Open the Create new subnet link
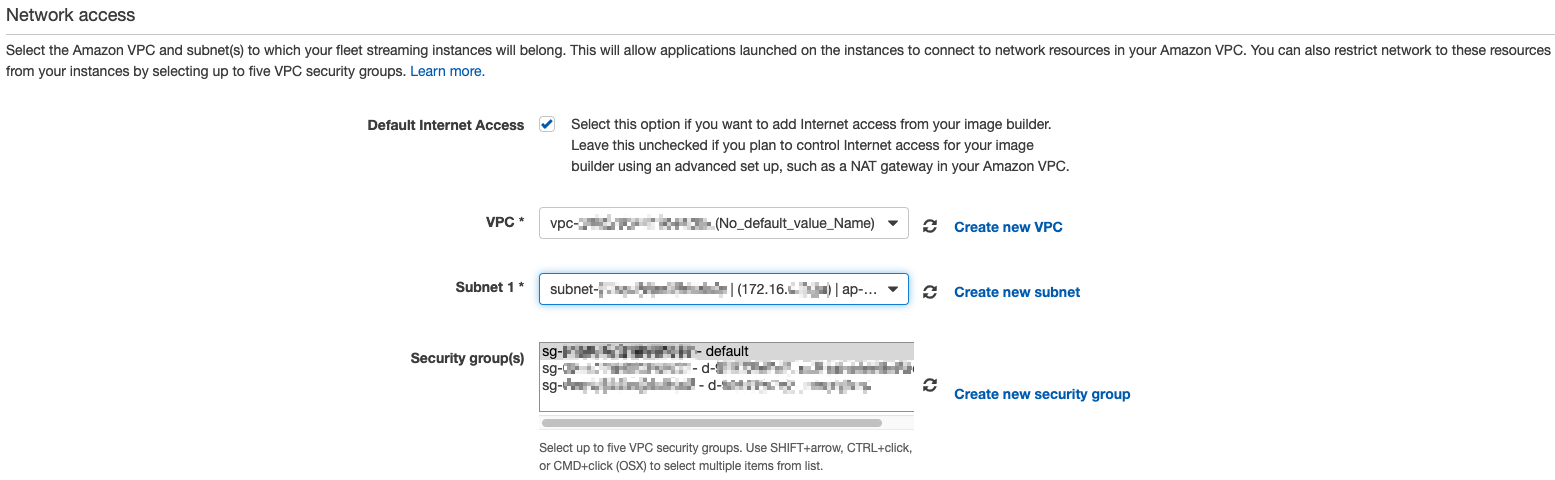The width and height of the screenshot is (1555, 480). (1017, 292)
